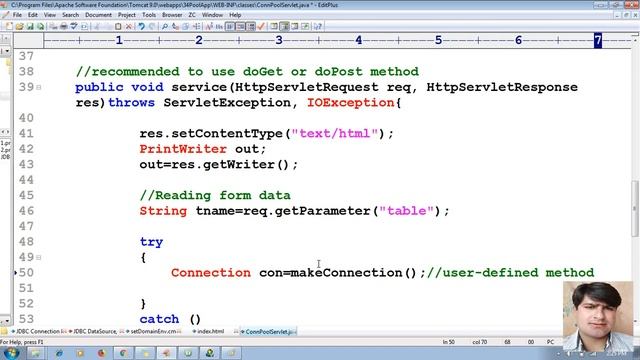640x360 pixels.
Task: Save all open files
Action: pyautogui.click(x=40, y=26)
